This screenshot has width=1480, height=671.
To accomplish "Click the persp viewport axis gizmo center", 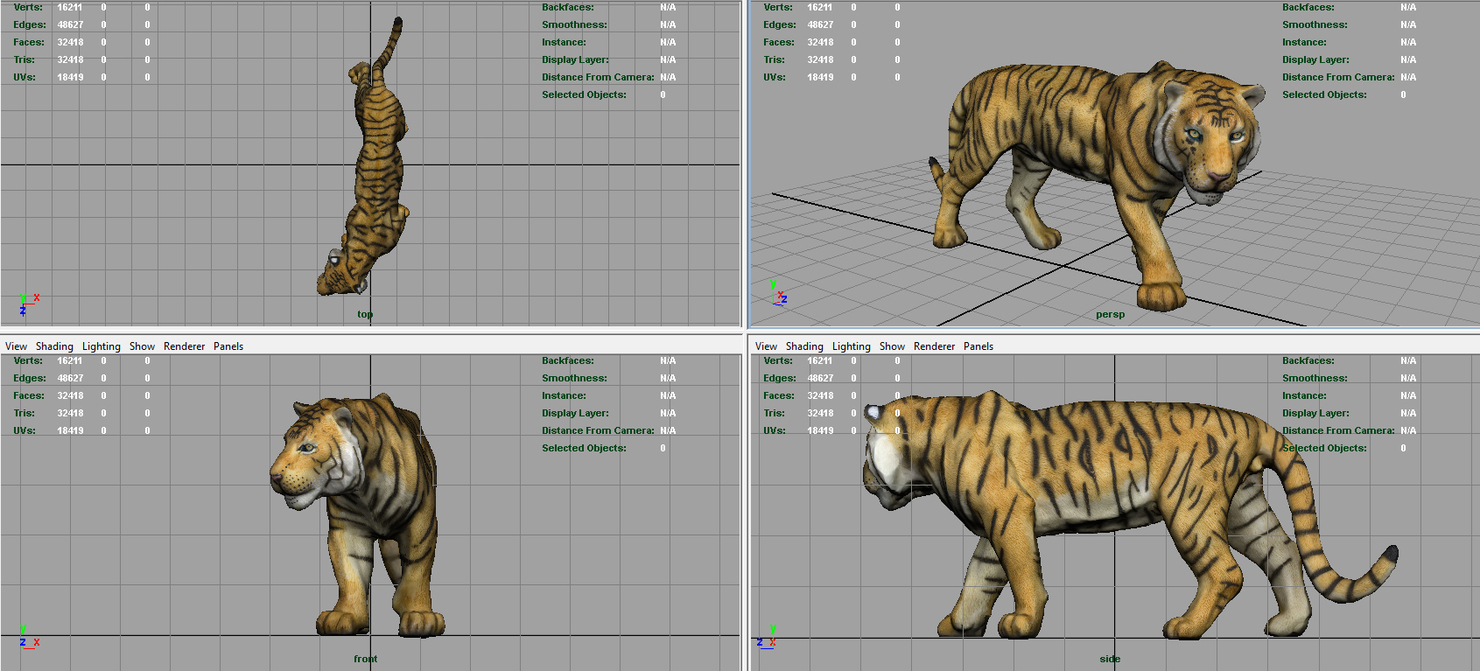I will click(774, 304).
